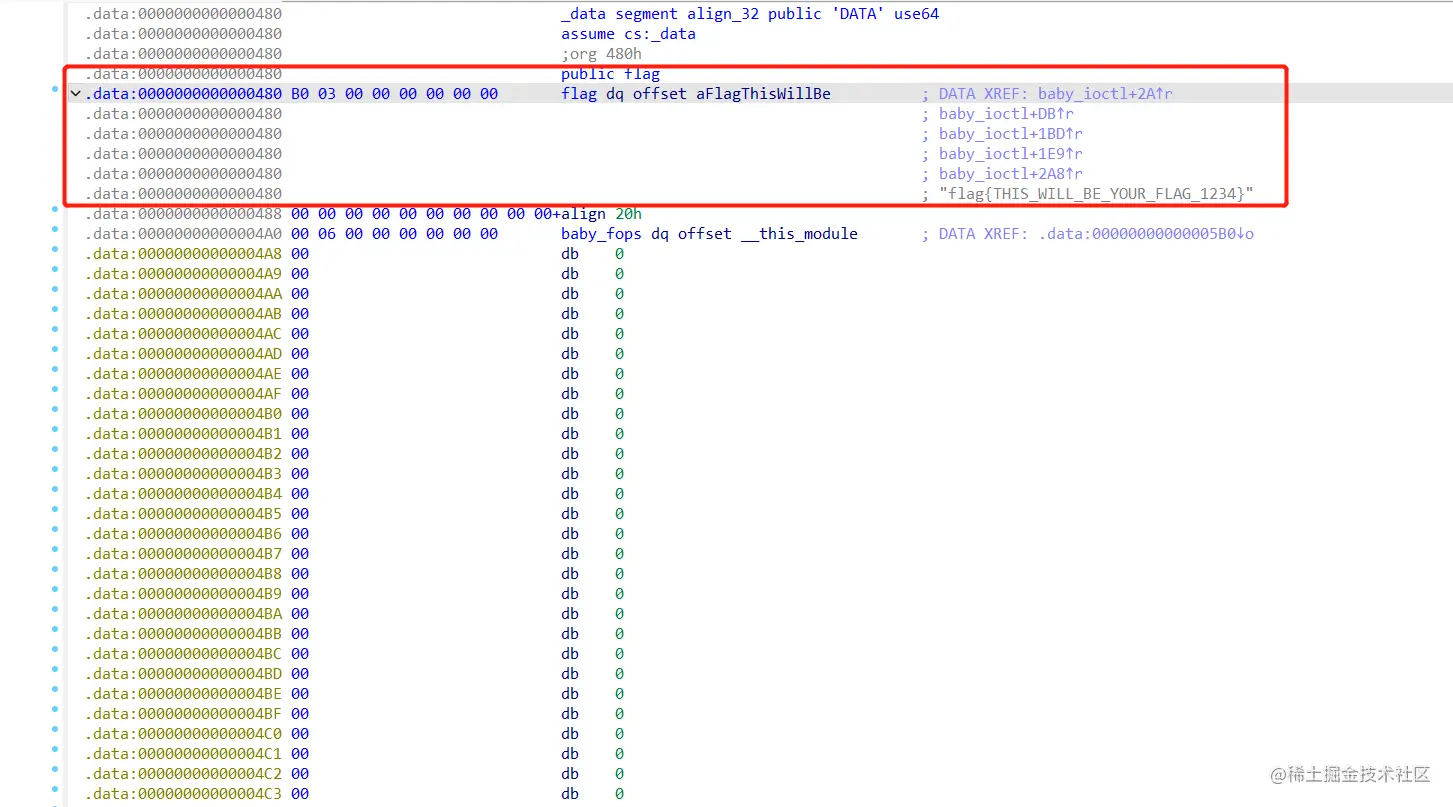
Task: Click address .data:00000000000004AC
Action: tap(183, 334)
